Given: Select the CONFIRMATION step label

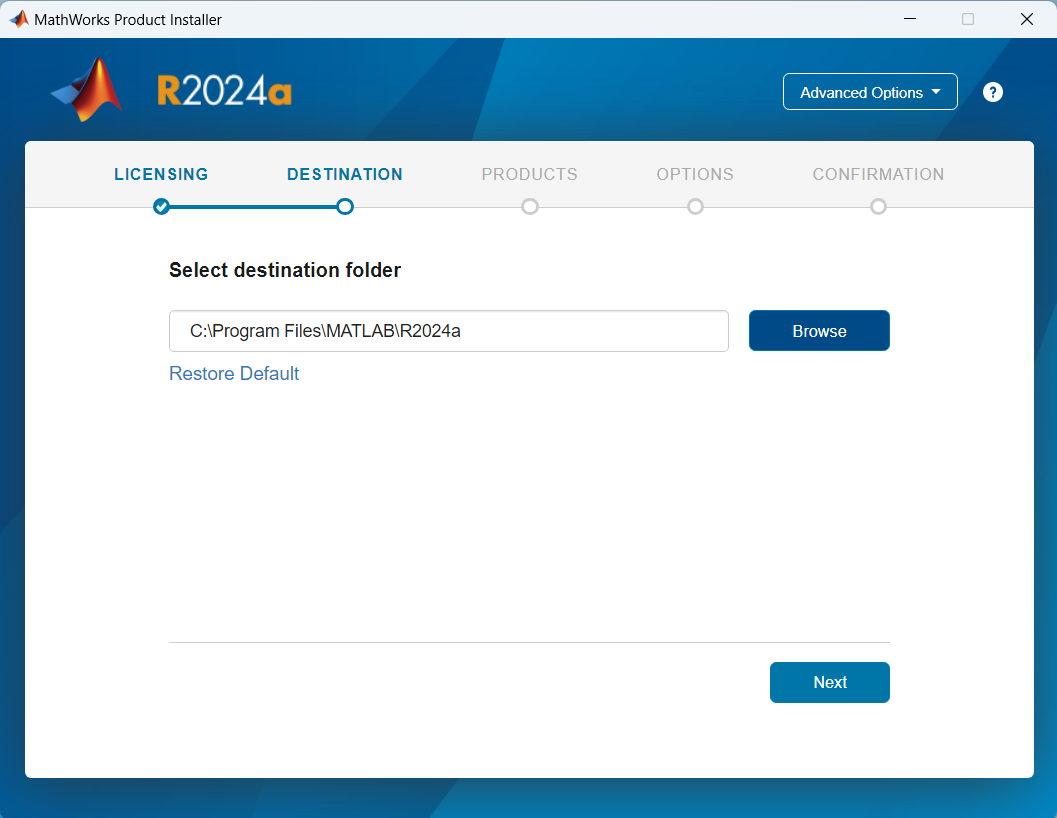Looking at the screenshot, I should click(878, 174).
